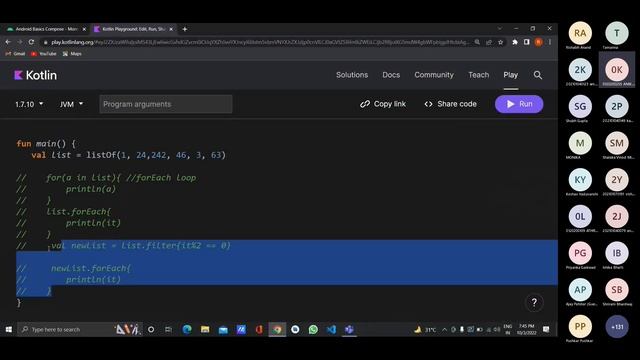Click Share code
This screenshot has width=640, height=360.
pos(450,104)
